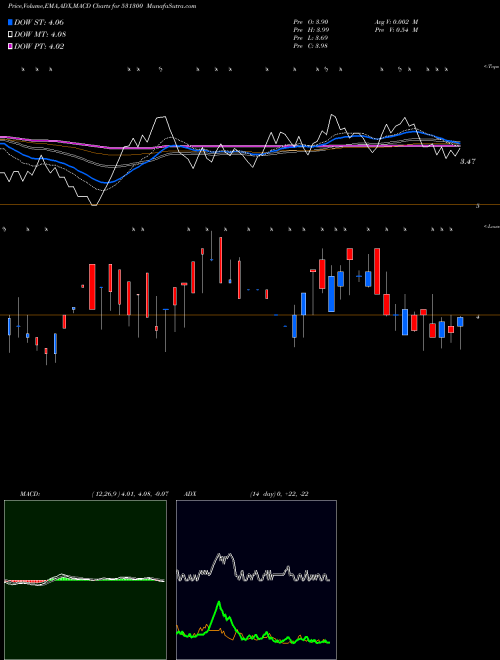The image size is (500, 660).
Task: Click the last blue candlestick on the right
Action: pyautogui.click(x=460, y=322)
